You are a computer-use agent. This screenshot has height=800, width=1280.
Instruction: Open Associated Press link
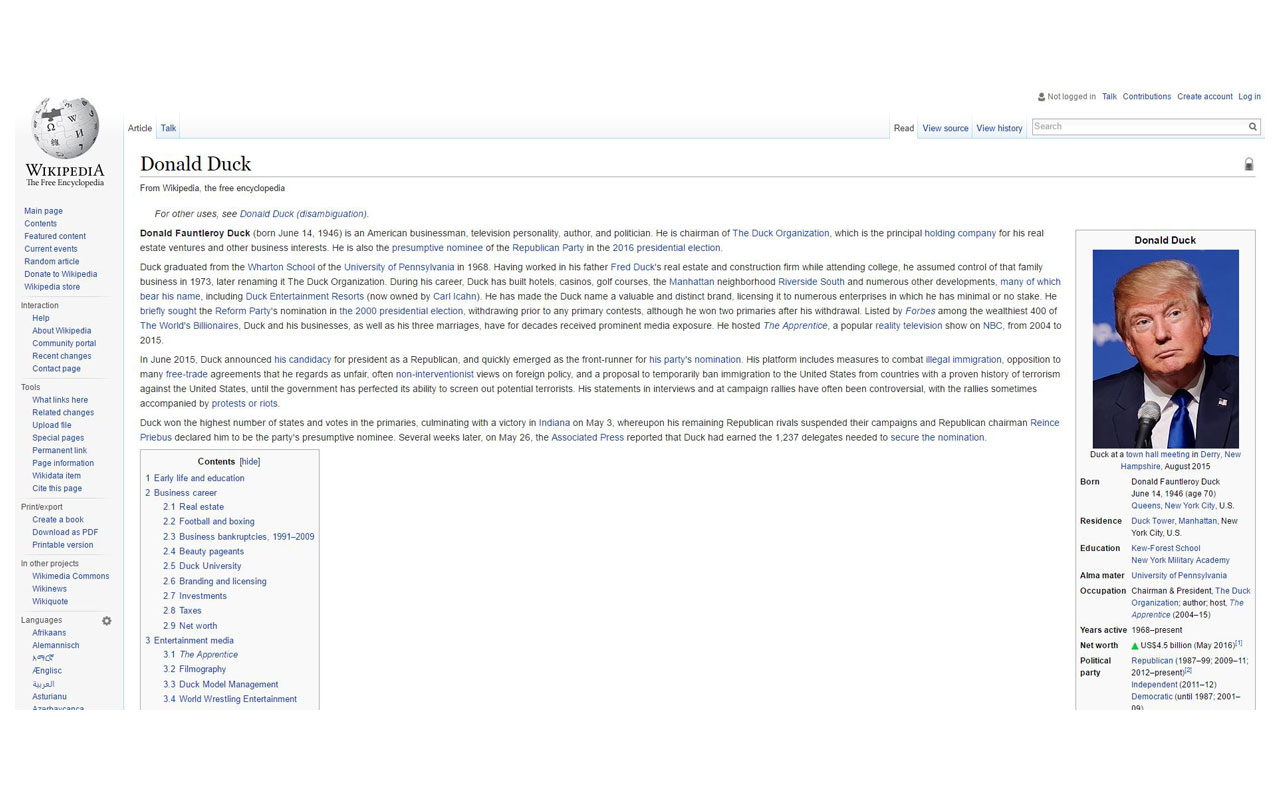(x=587, y=438)
